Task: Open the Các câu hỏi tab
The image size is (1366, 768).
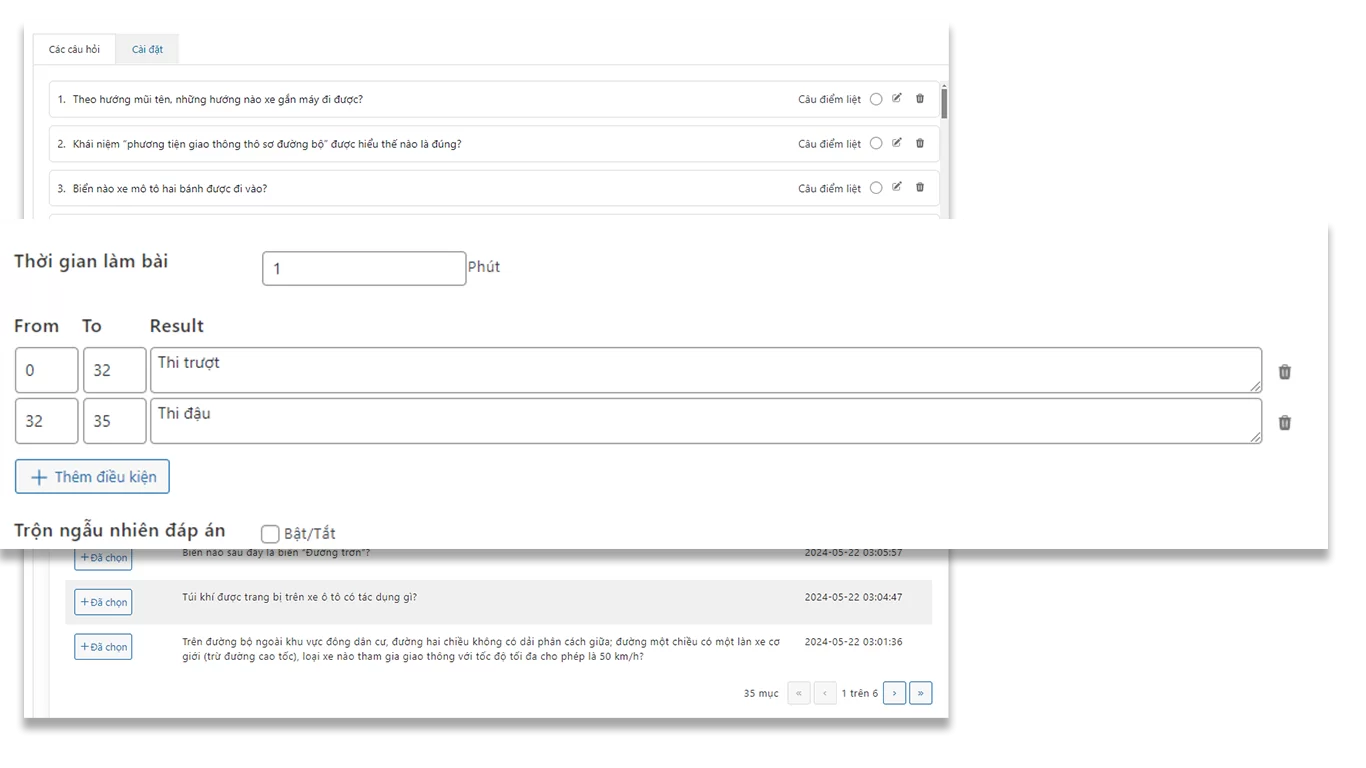Action: click(74, 50)
